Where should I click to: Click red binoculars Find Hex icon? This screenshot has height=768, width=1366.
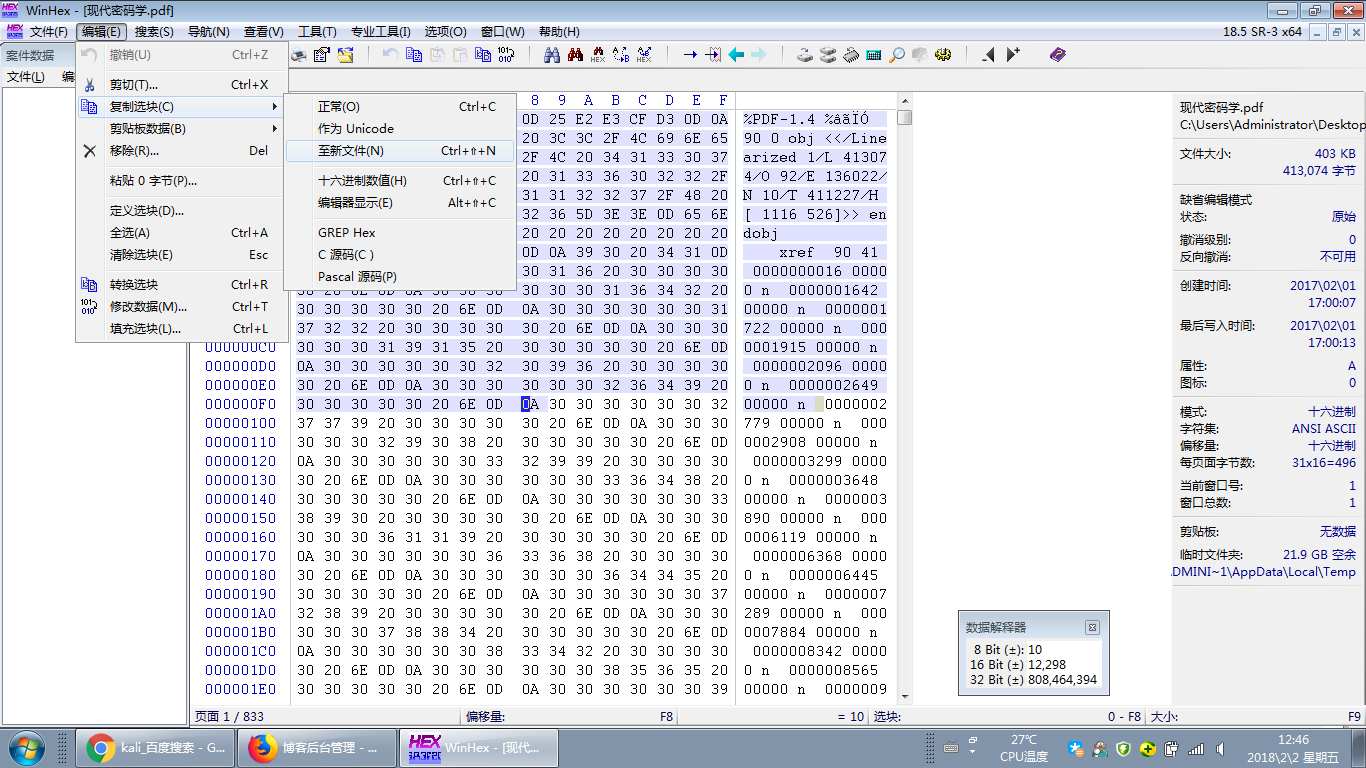pyautogui.click(x=575, y=55)
